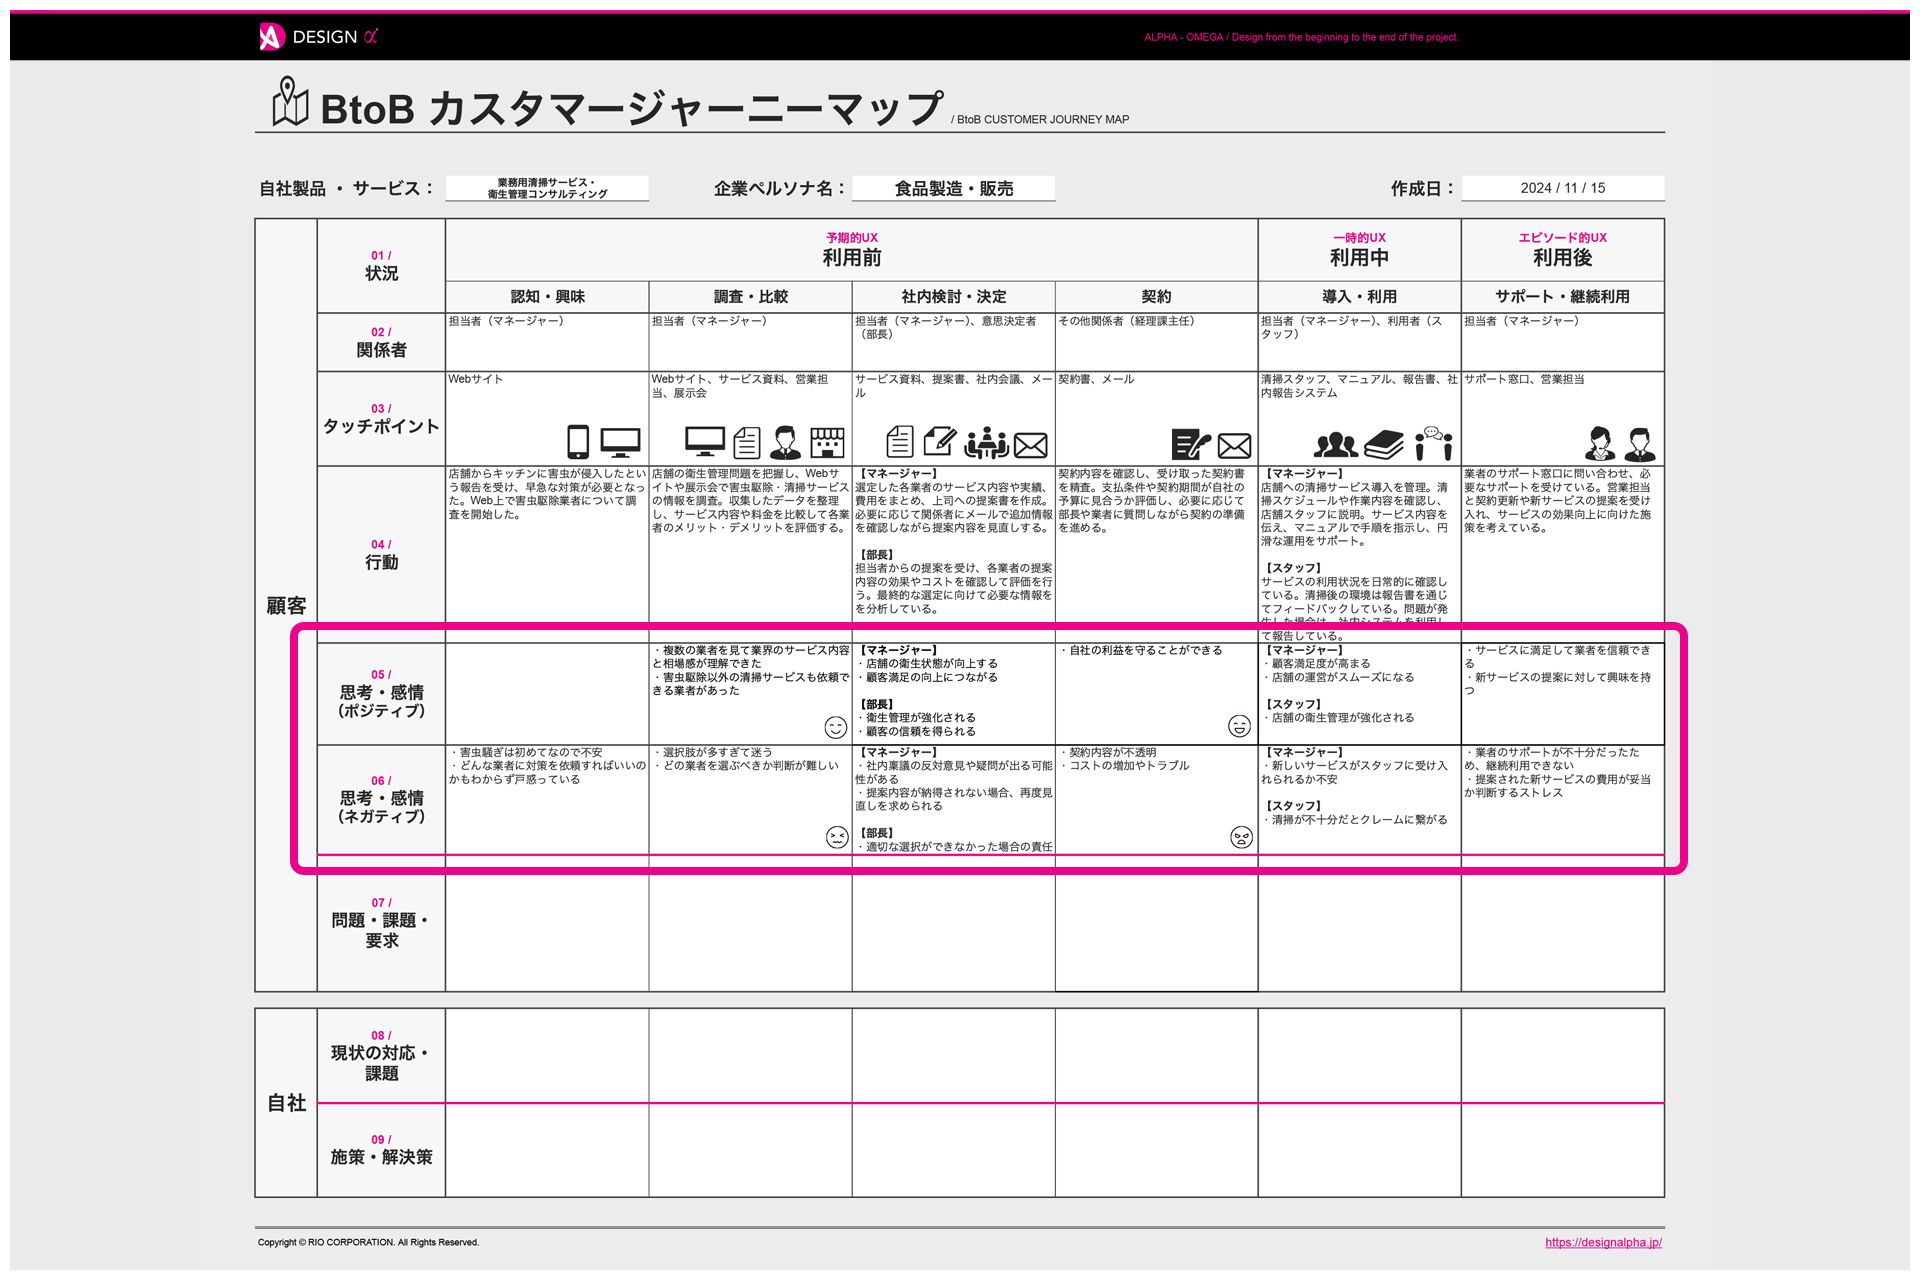Click the 利用中 phase heading
Image resolution: width=1920 pixels, height=1280 pixels.
1359,250
